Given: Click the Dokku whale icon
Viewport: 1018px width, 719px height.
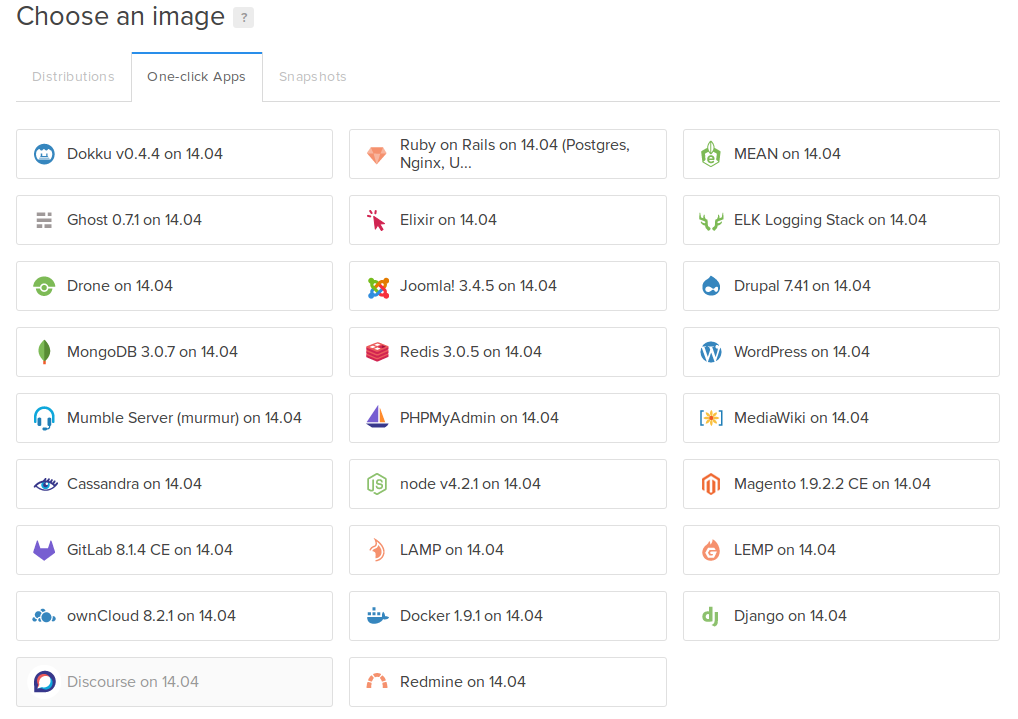Looking at the screenshot, I should point(44,154).
